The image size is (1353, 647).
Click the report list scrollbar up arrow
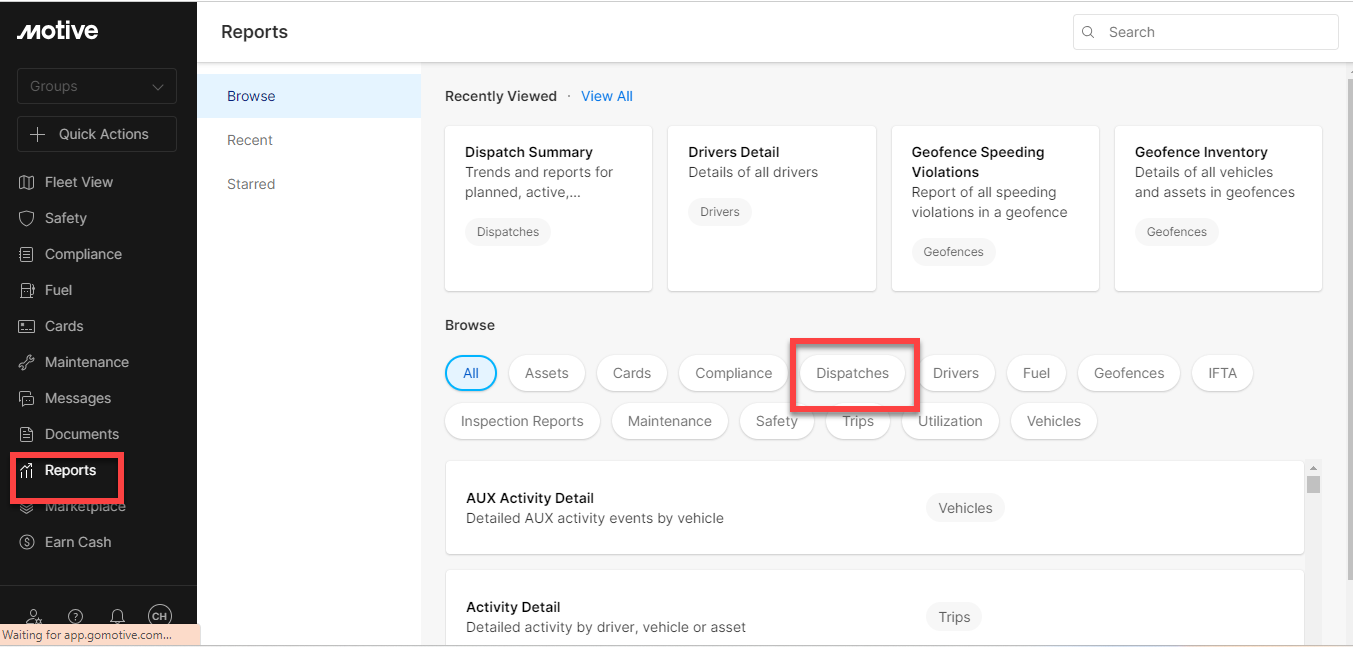(x=1314, y=468)
